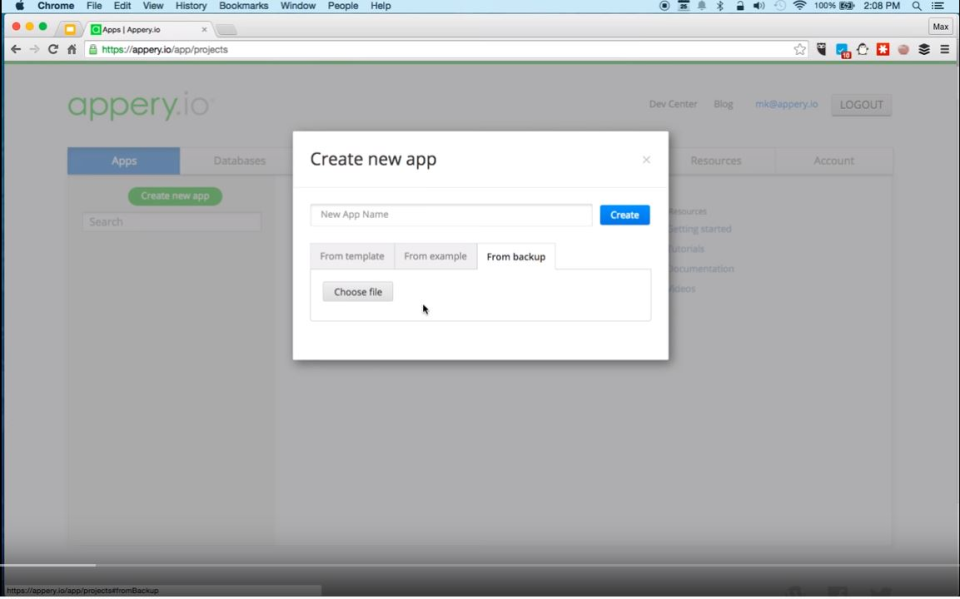Click the New App Name field
Screen dimensions: 960x599
450,214
